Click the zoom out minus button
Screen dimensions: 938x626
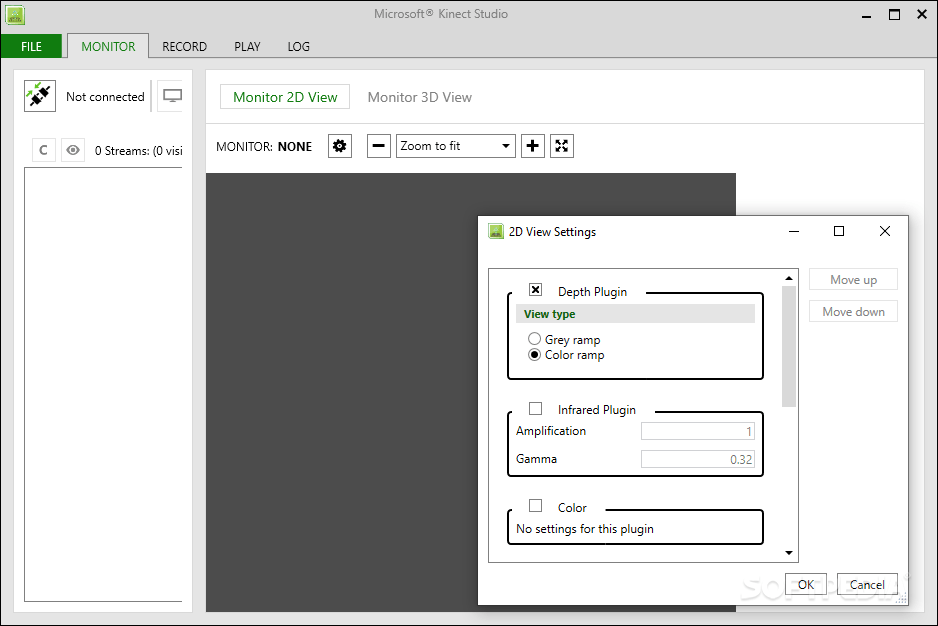379,146
